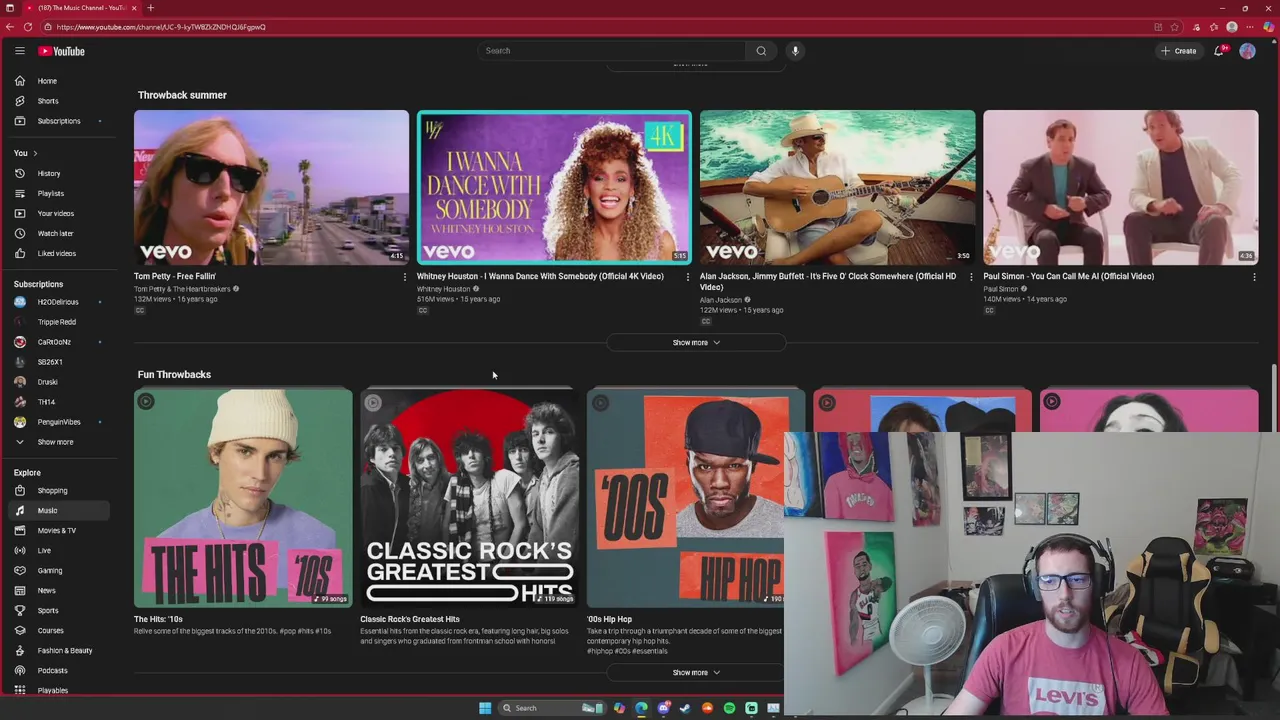Open PenguinVibes subscription channel
Image resolution: width=1280 pixels, height=720 pixels.
(60, 422)
